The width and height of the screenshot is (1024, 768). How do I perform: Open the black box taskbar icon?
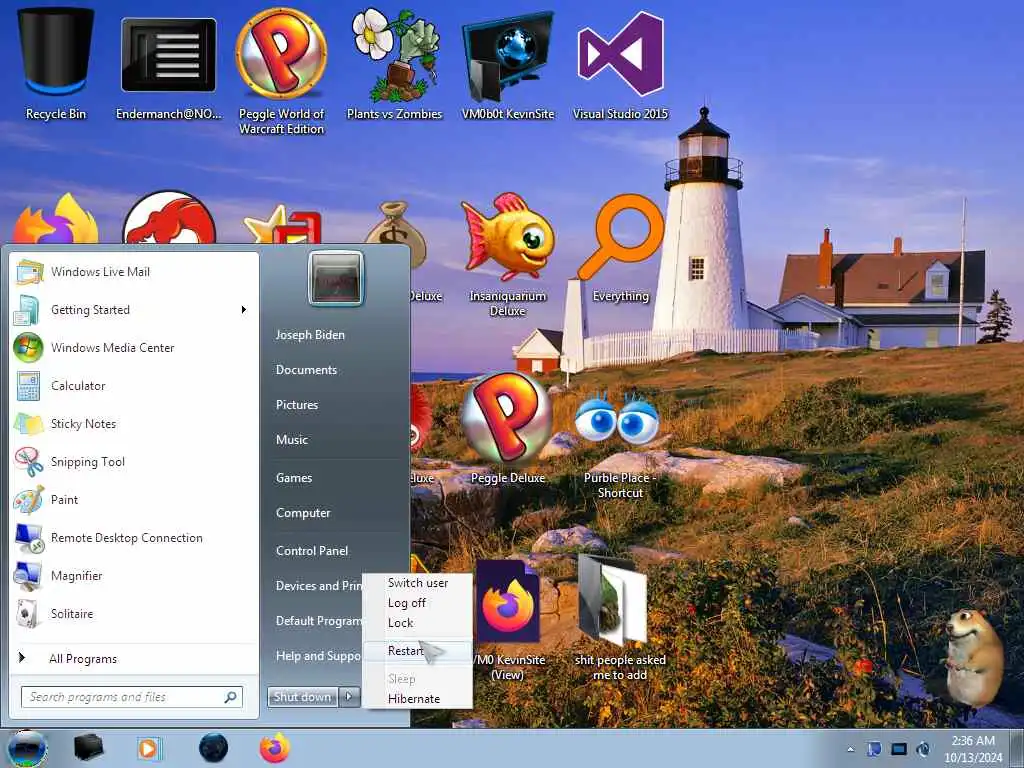pos(88,748)
